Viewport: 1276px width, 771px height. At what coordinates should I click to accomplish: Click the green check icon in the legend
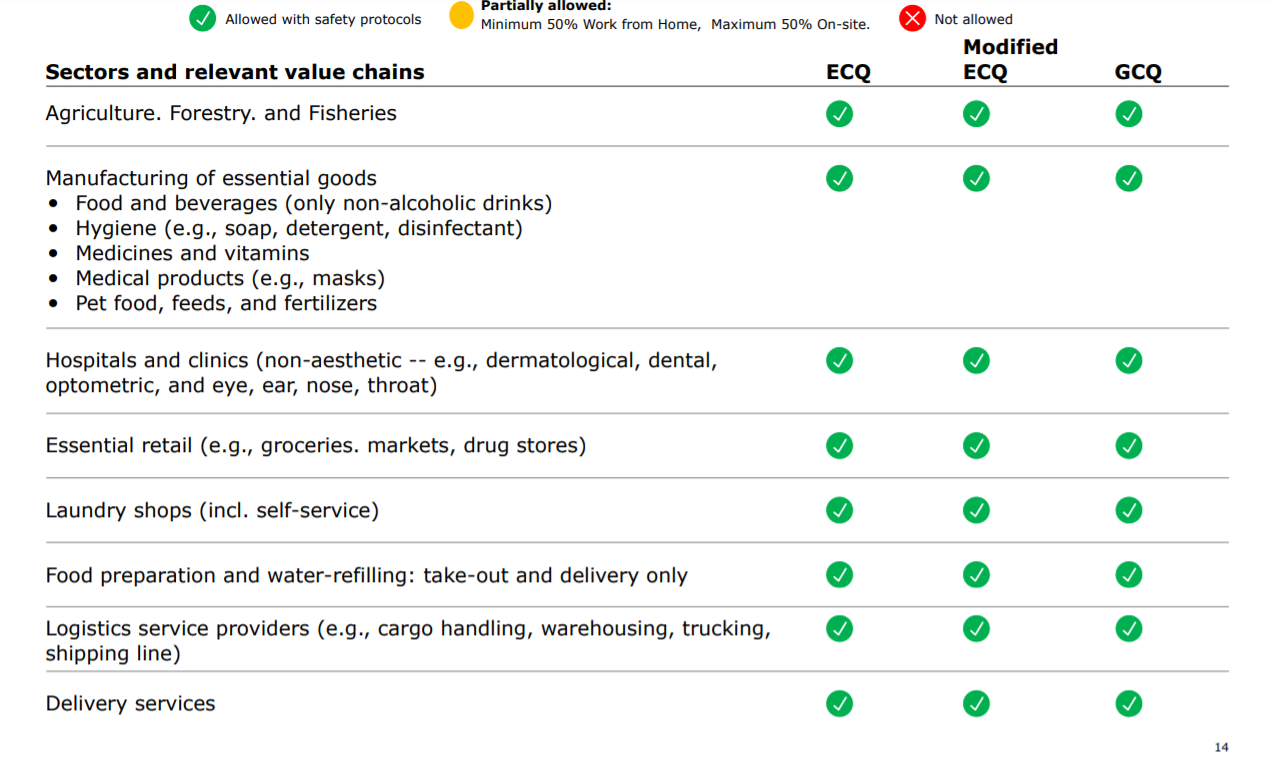tap(203, 19)
